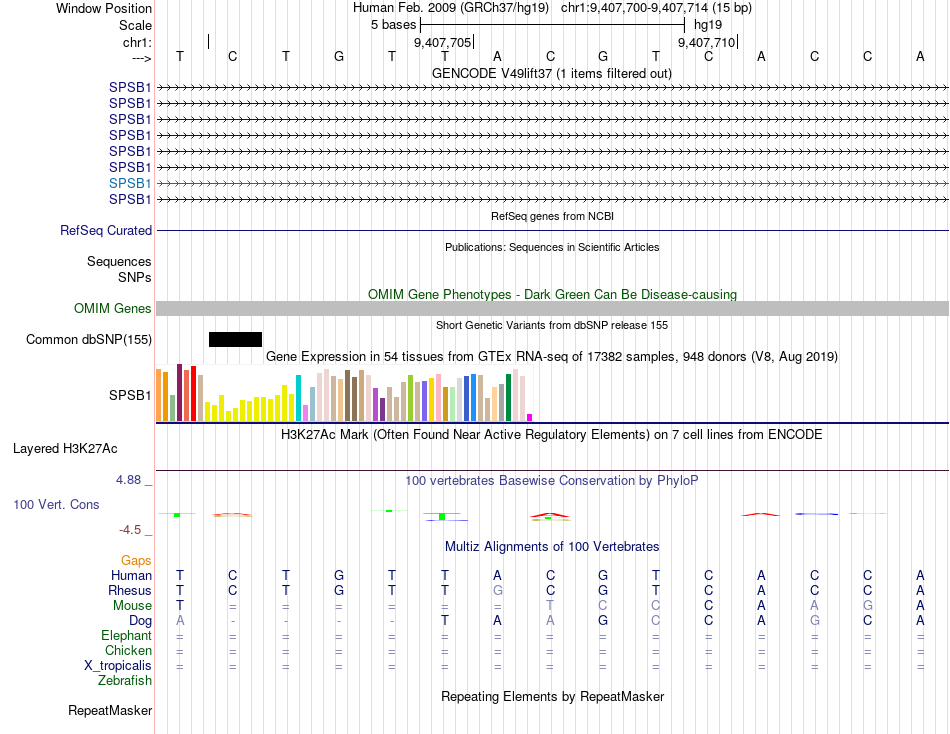Select the Elephant species label
Viewport: 950px width, 734px height.
126,635
